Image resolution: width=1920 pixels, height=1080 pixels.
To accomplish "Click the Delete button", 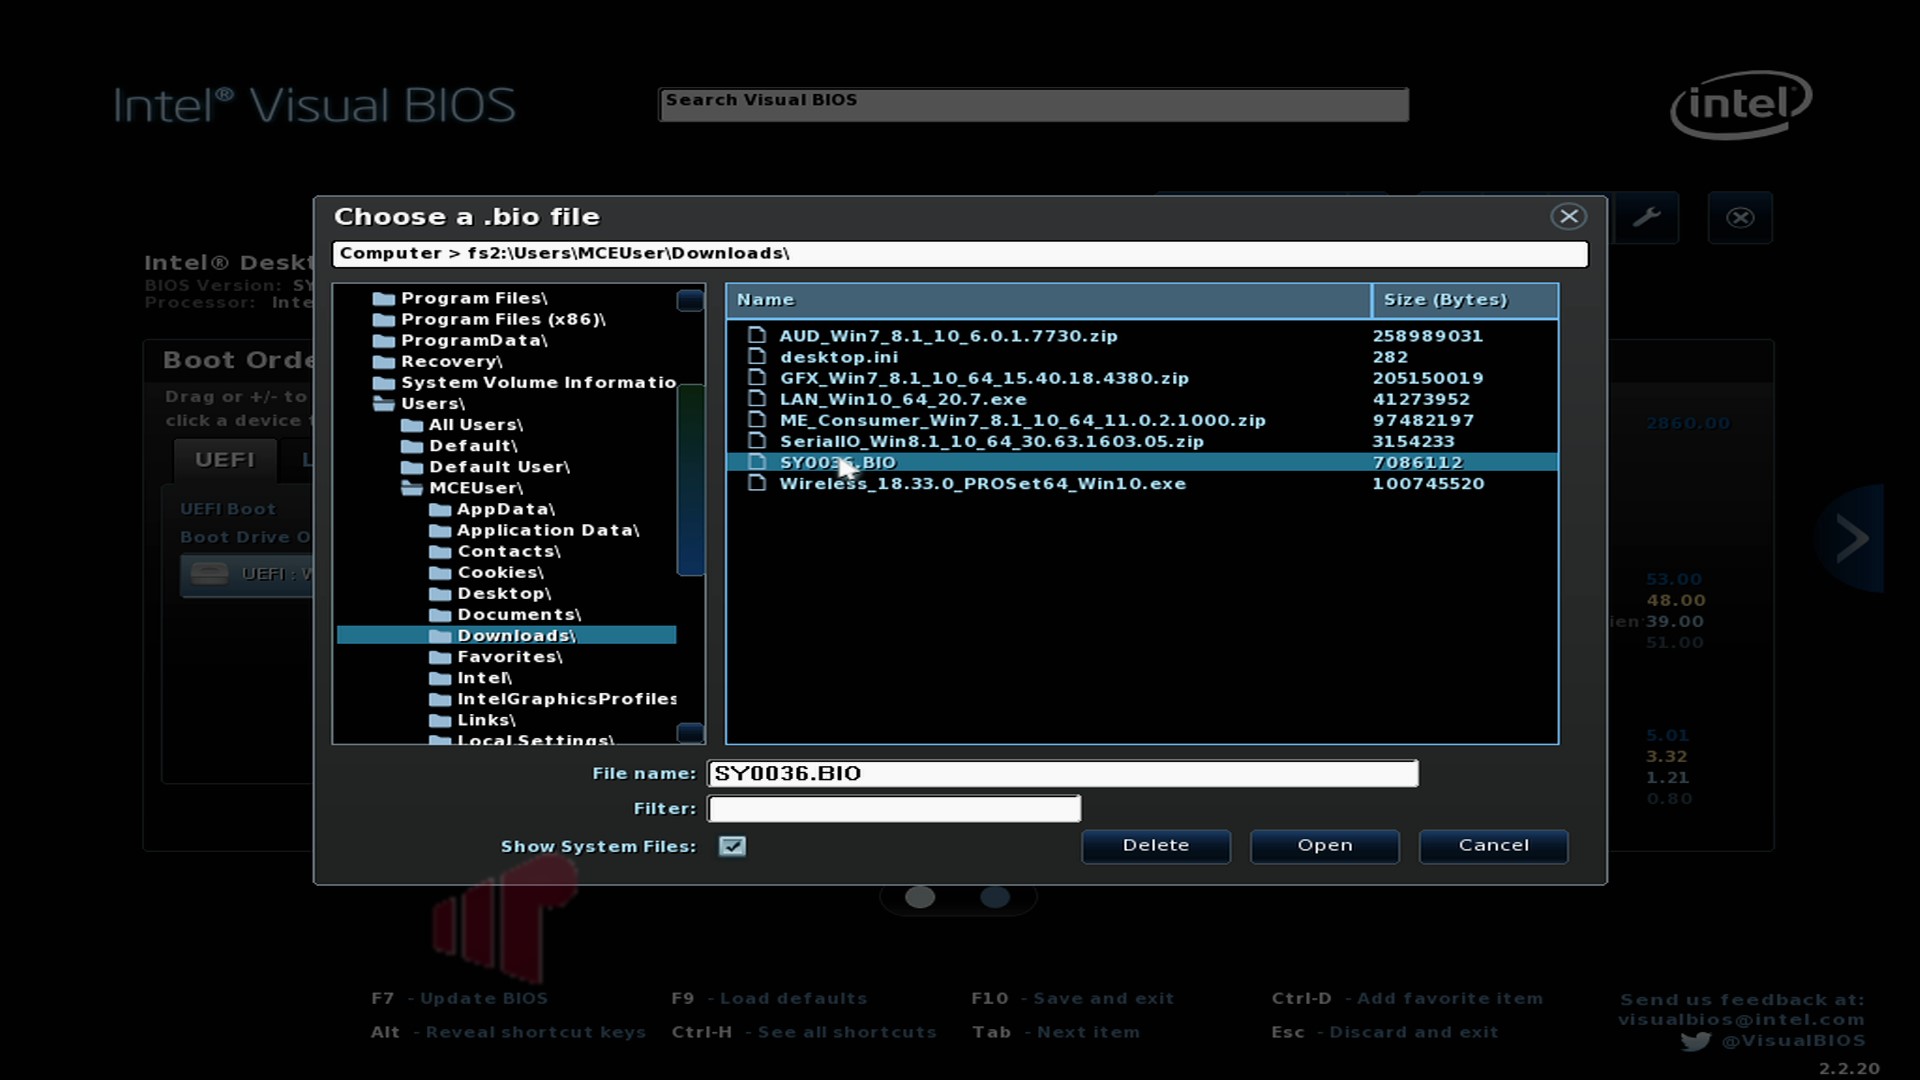I will click(1156, 845).
